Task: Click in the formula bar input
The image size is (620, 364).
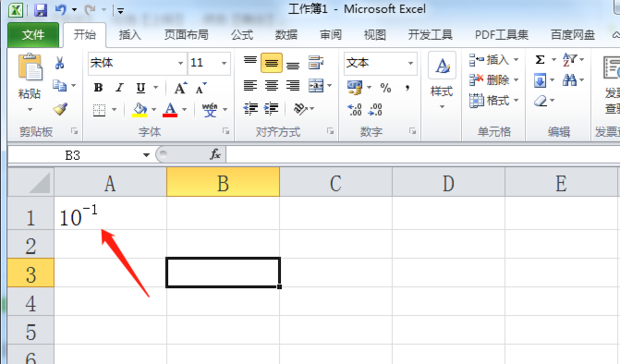Action: pyautogui.click(x=422, y=155)
